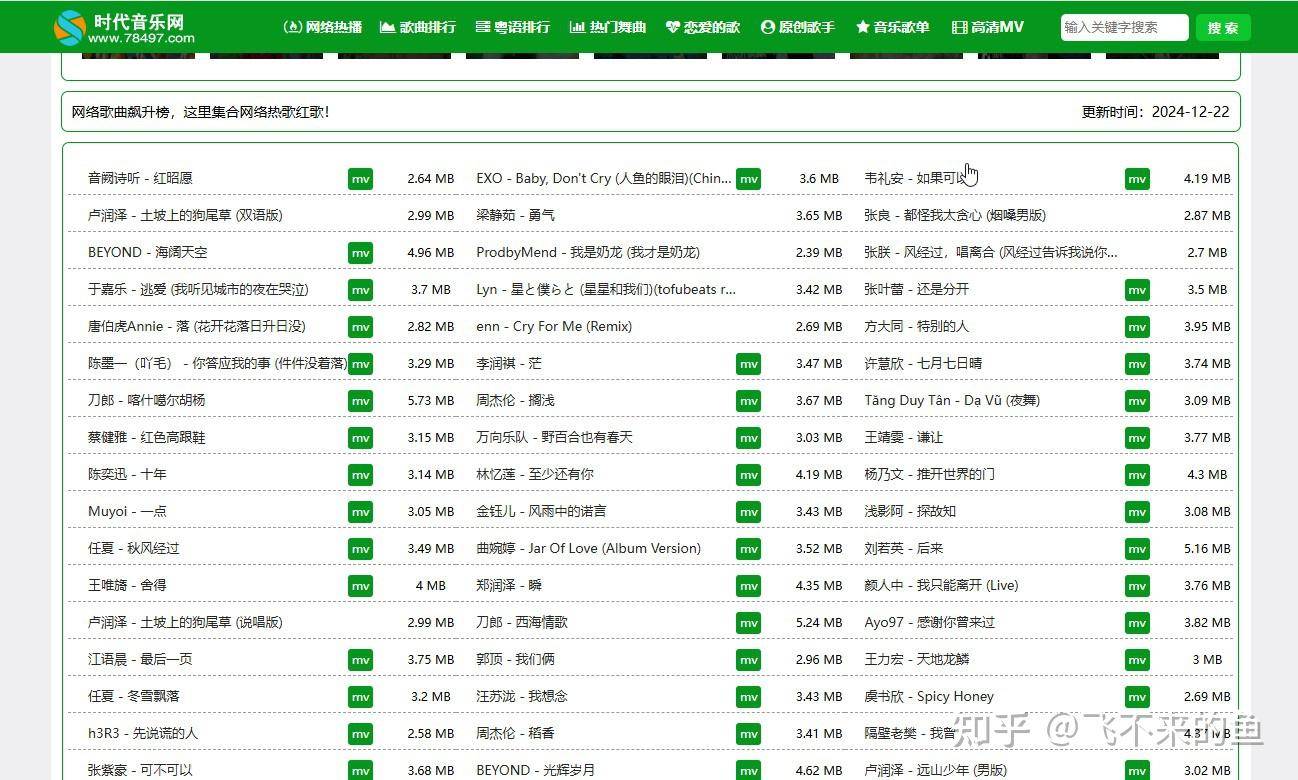Screen dimensions: 1298x780
Task: Open the 粤语排行 menu item
Action: click(x=512, y=27)
